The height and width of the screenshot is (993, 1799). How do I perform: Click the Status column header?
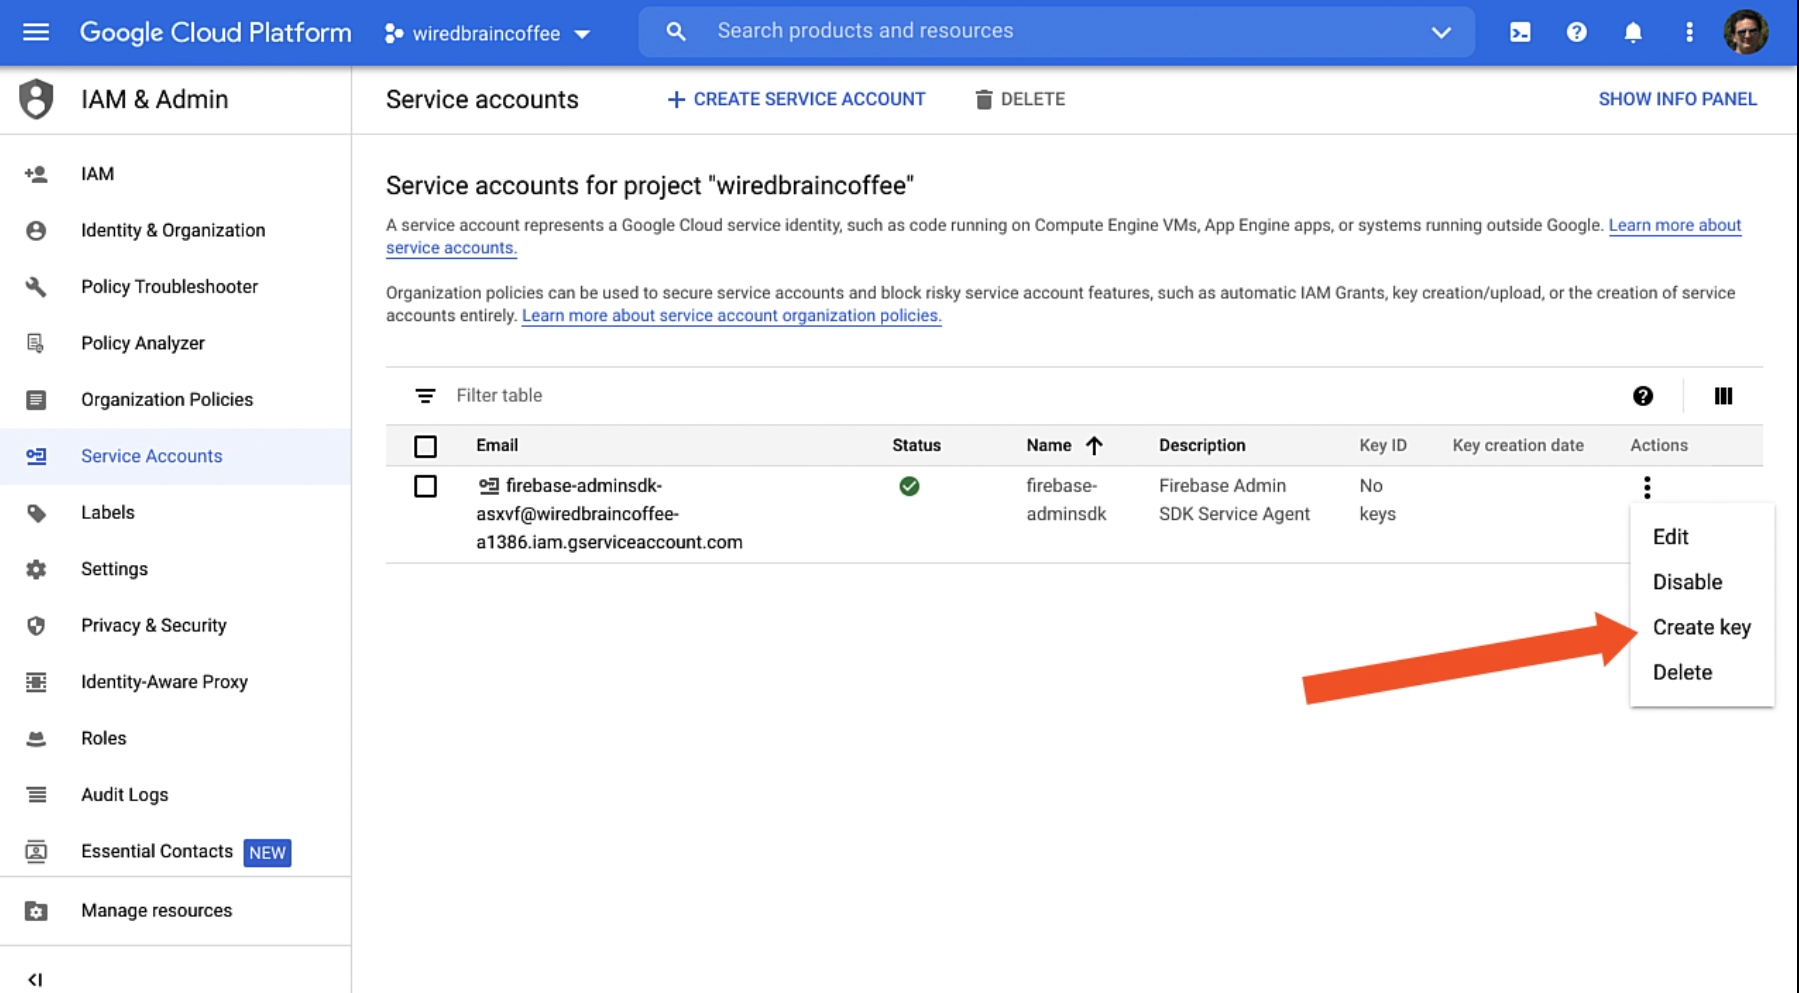coord(916,445)
